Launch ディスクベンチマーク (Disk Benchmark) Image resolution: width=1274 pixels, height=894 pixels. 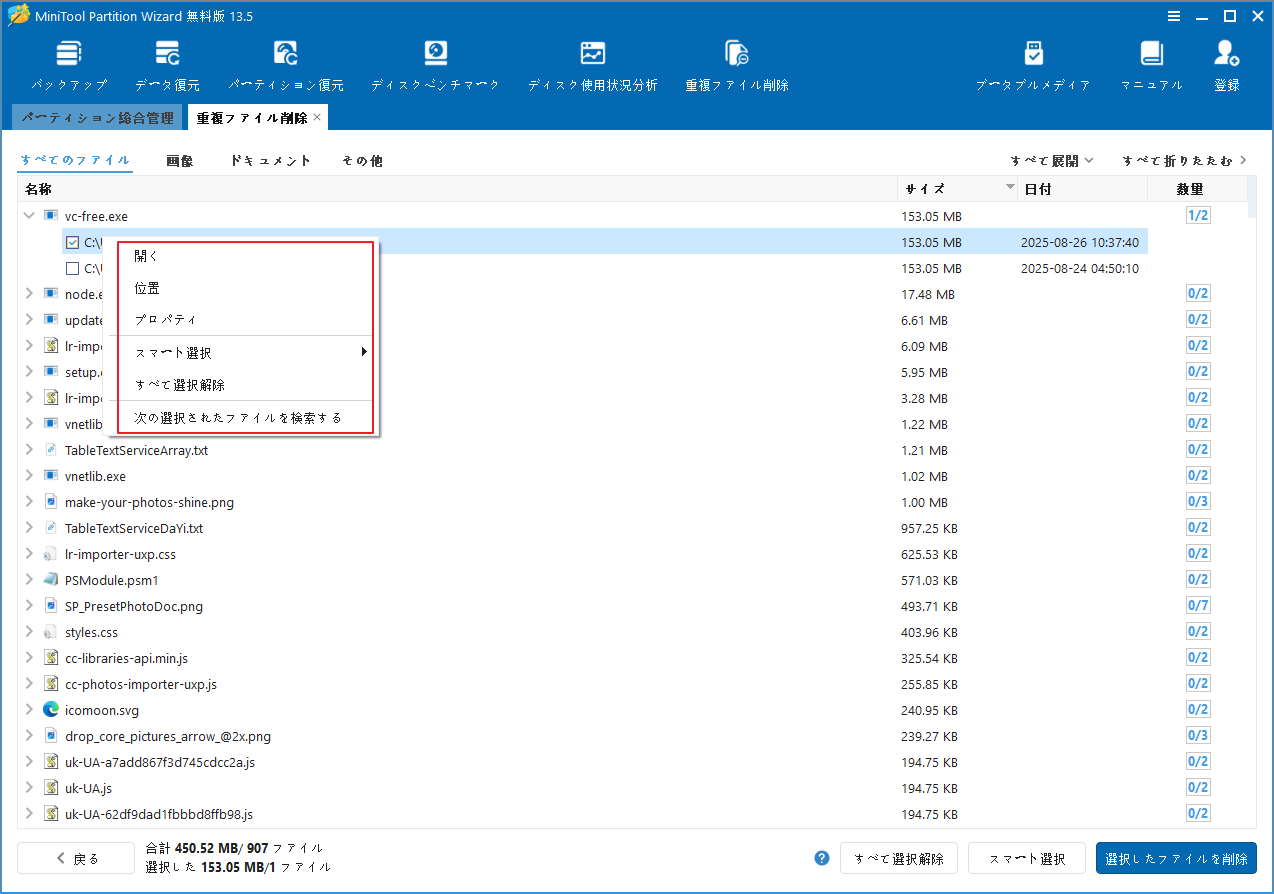435,62
